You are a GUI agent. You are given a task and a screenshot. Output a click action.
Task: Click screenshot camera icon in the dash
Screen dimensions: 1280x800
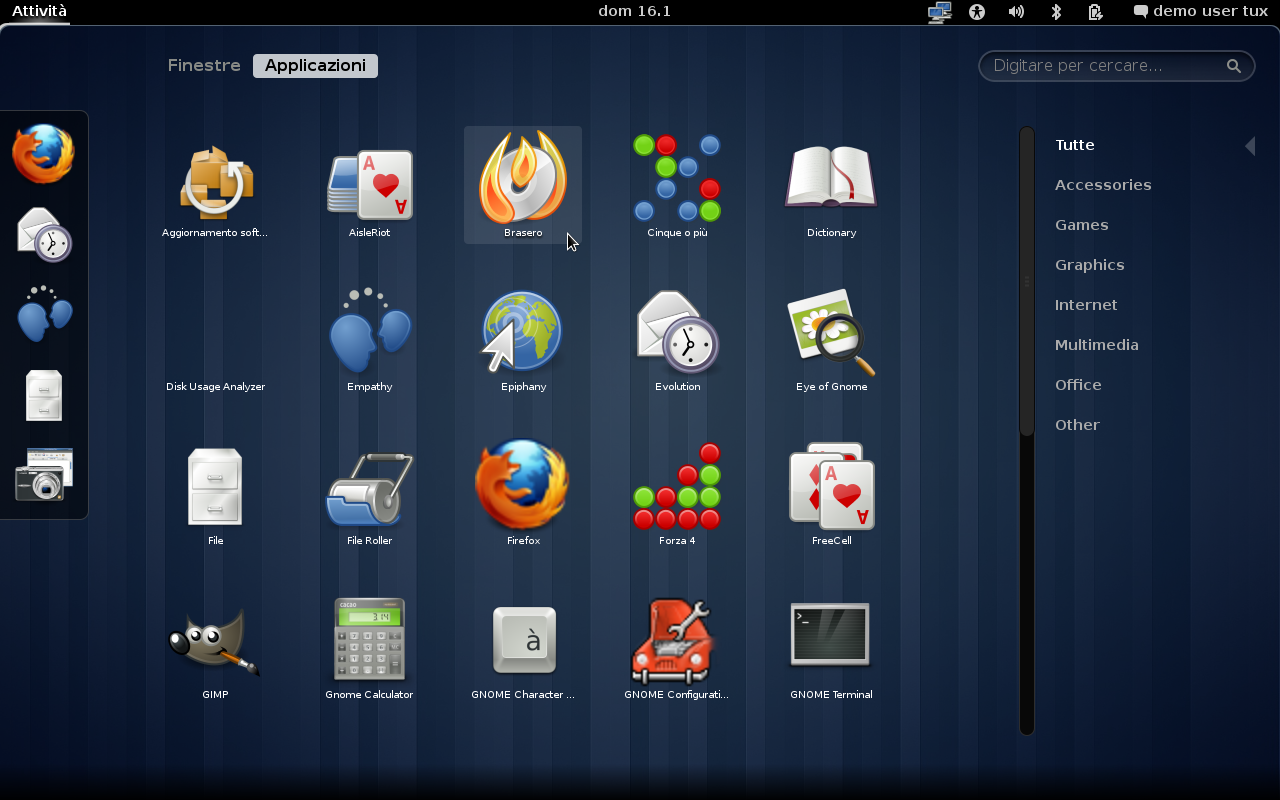pos(44,474)
